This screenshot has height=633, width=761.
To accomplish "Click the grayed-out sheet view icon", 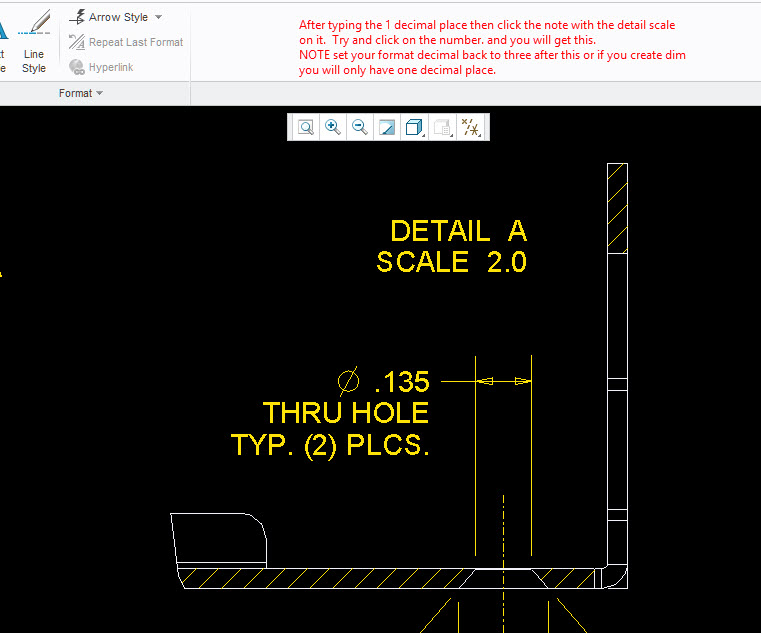I will (x=443, y=128).
